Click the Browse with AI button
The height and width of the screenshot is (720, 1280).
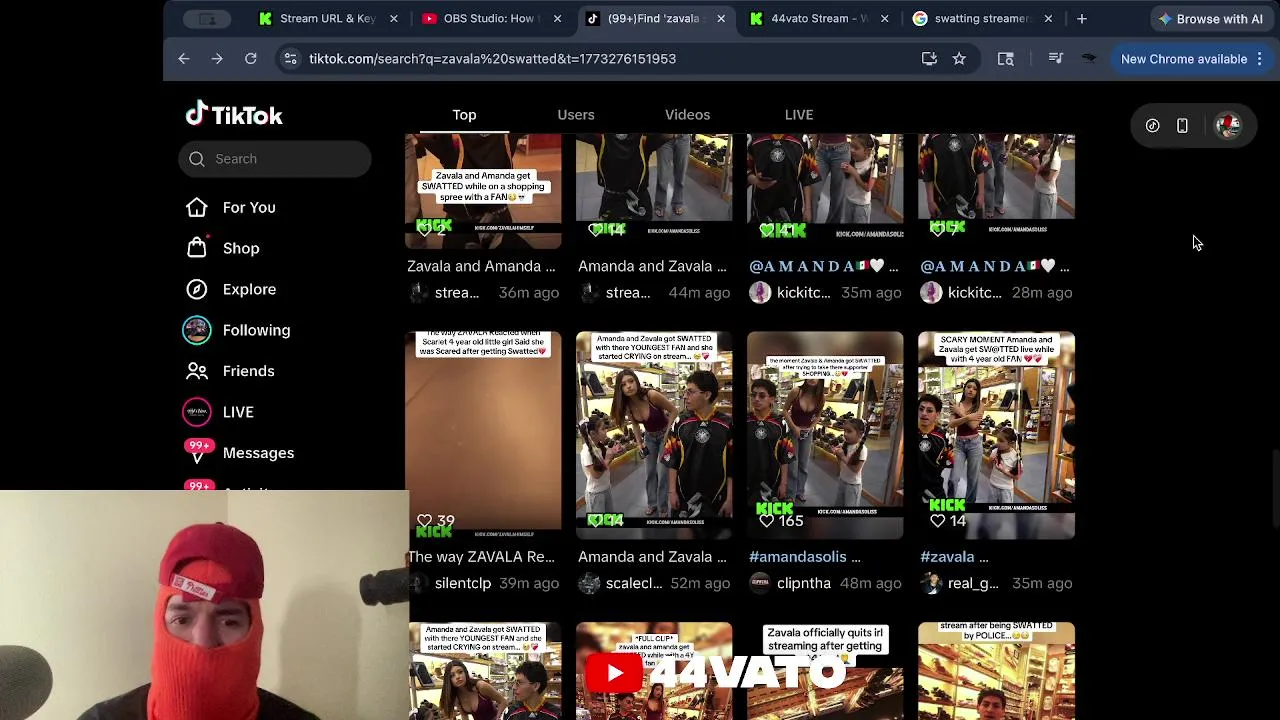(1210, 18)
